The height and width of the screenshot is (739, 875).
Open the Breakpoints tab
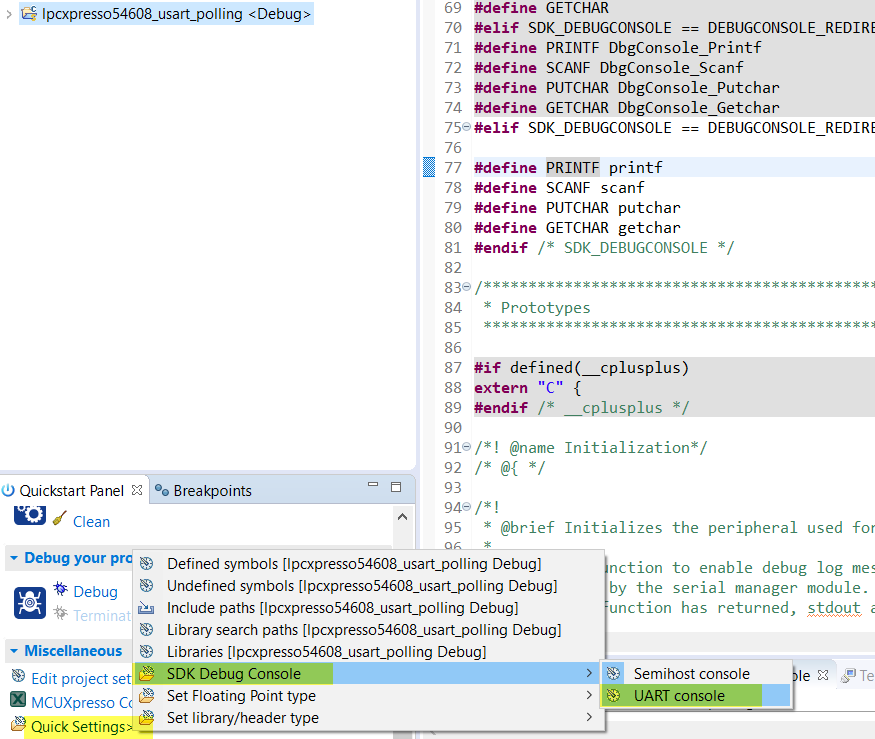pos(212,491)
